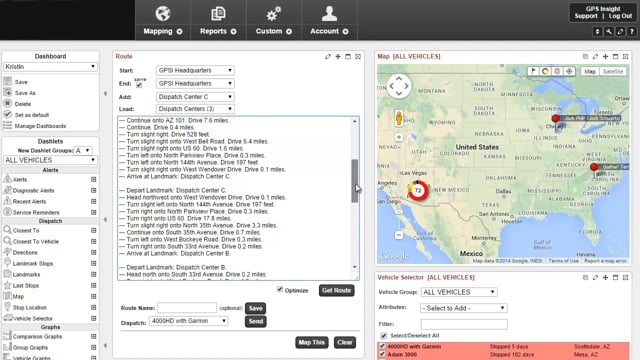This screenshot has height=360, width=640.
Task: Add the Directions dashlet icon
Action: point(93,252)
